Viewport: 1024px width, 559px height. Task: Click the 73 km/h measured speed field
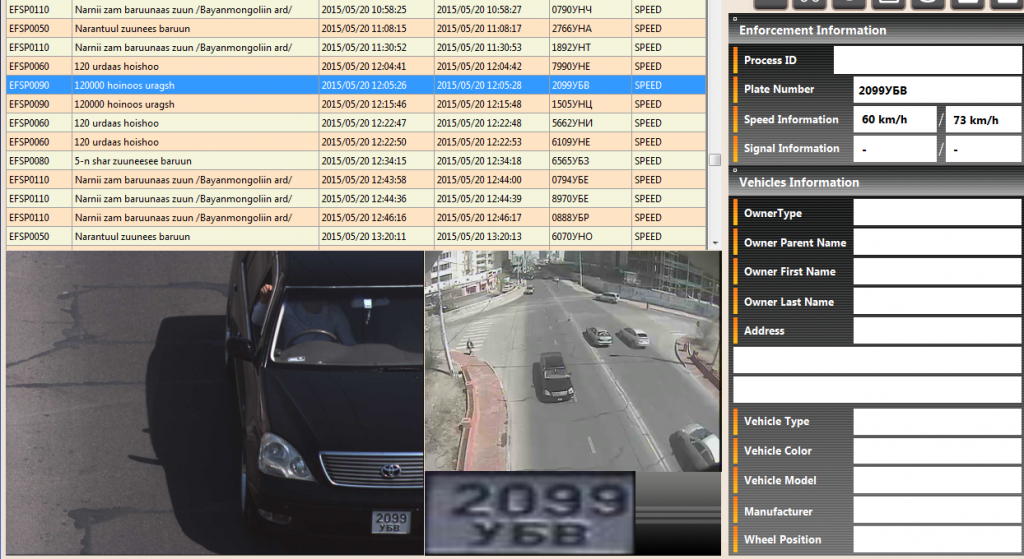[x=982, y=120]
